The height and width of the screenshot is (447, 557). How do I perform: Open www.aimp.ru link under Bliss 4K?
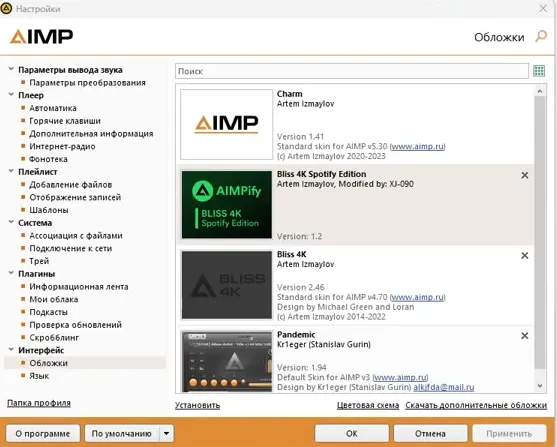[417, 297]
